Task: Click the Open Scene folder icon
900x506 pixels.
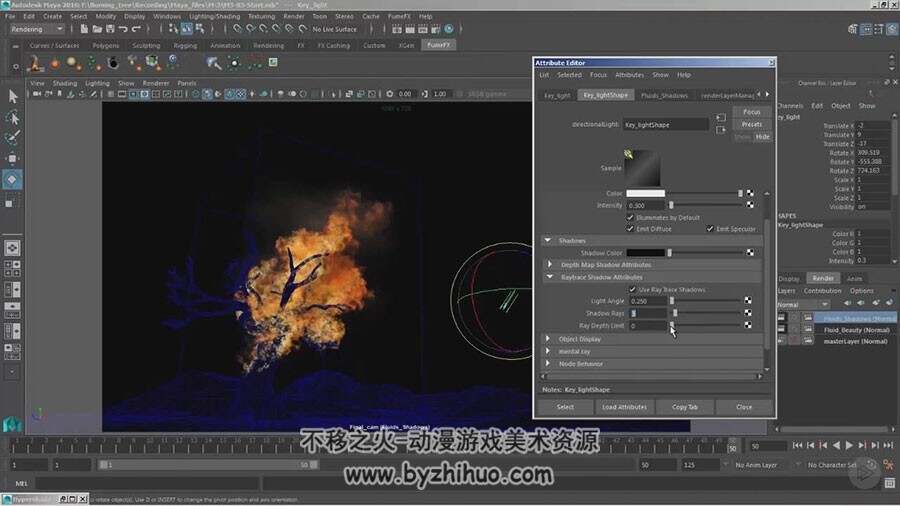Action: (x=97, y=29)
